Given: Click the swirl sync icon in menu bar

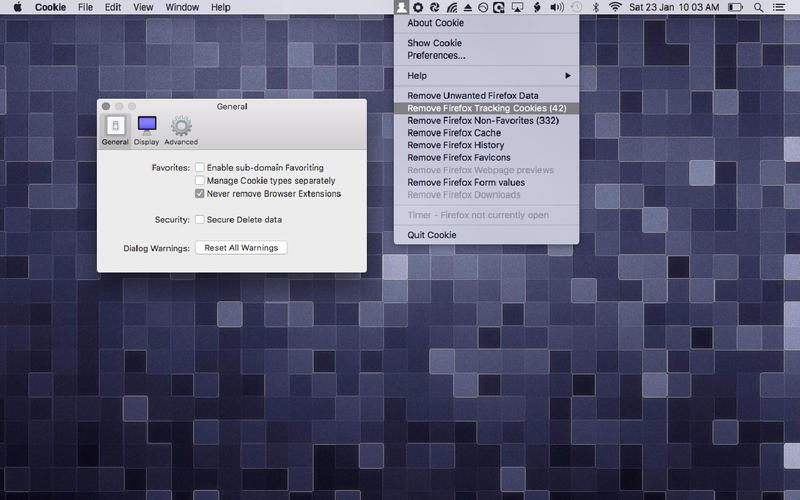Looking at the screenshot, I should [435, 7].
